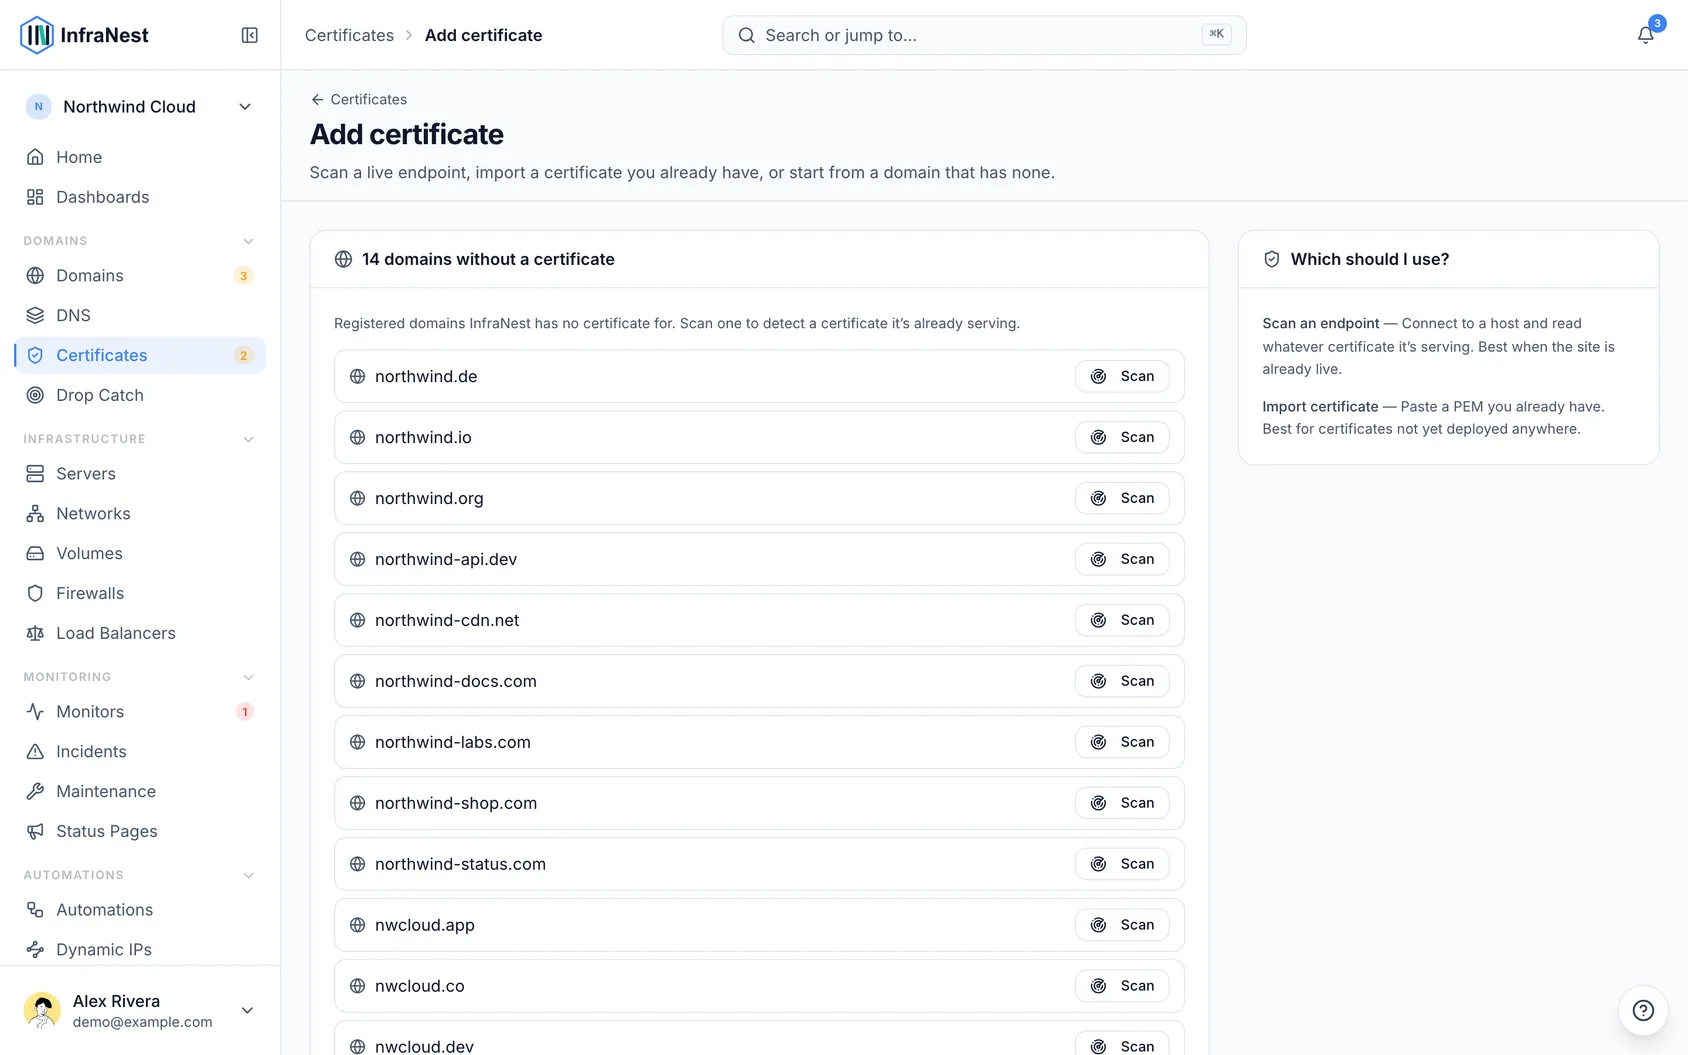
Task: Go back via the Certificates back link
Action: (x=359, y=99)
